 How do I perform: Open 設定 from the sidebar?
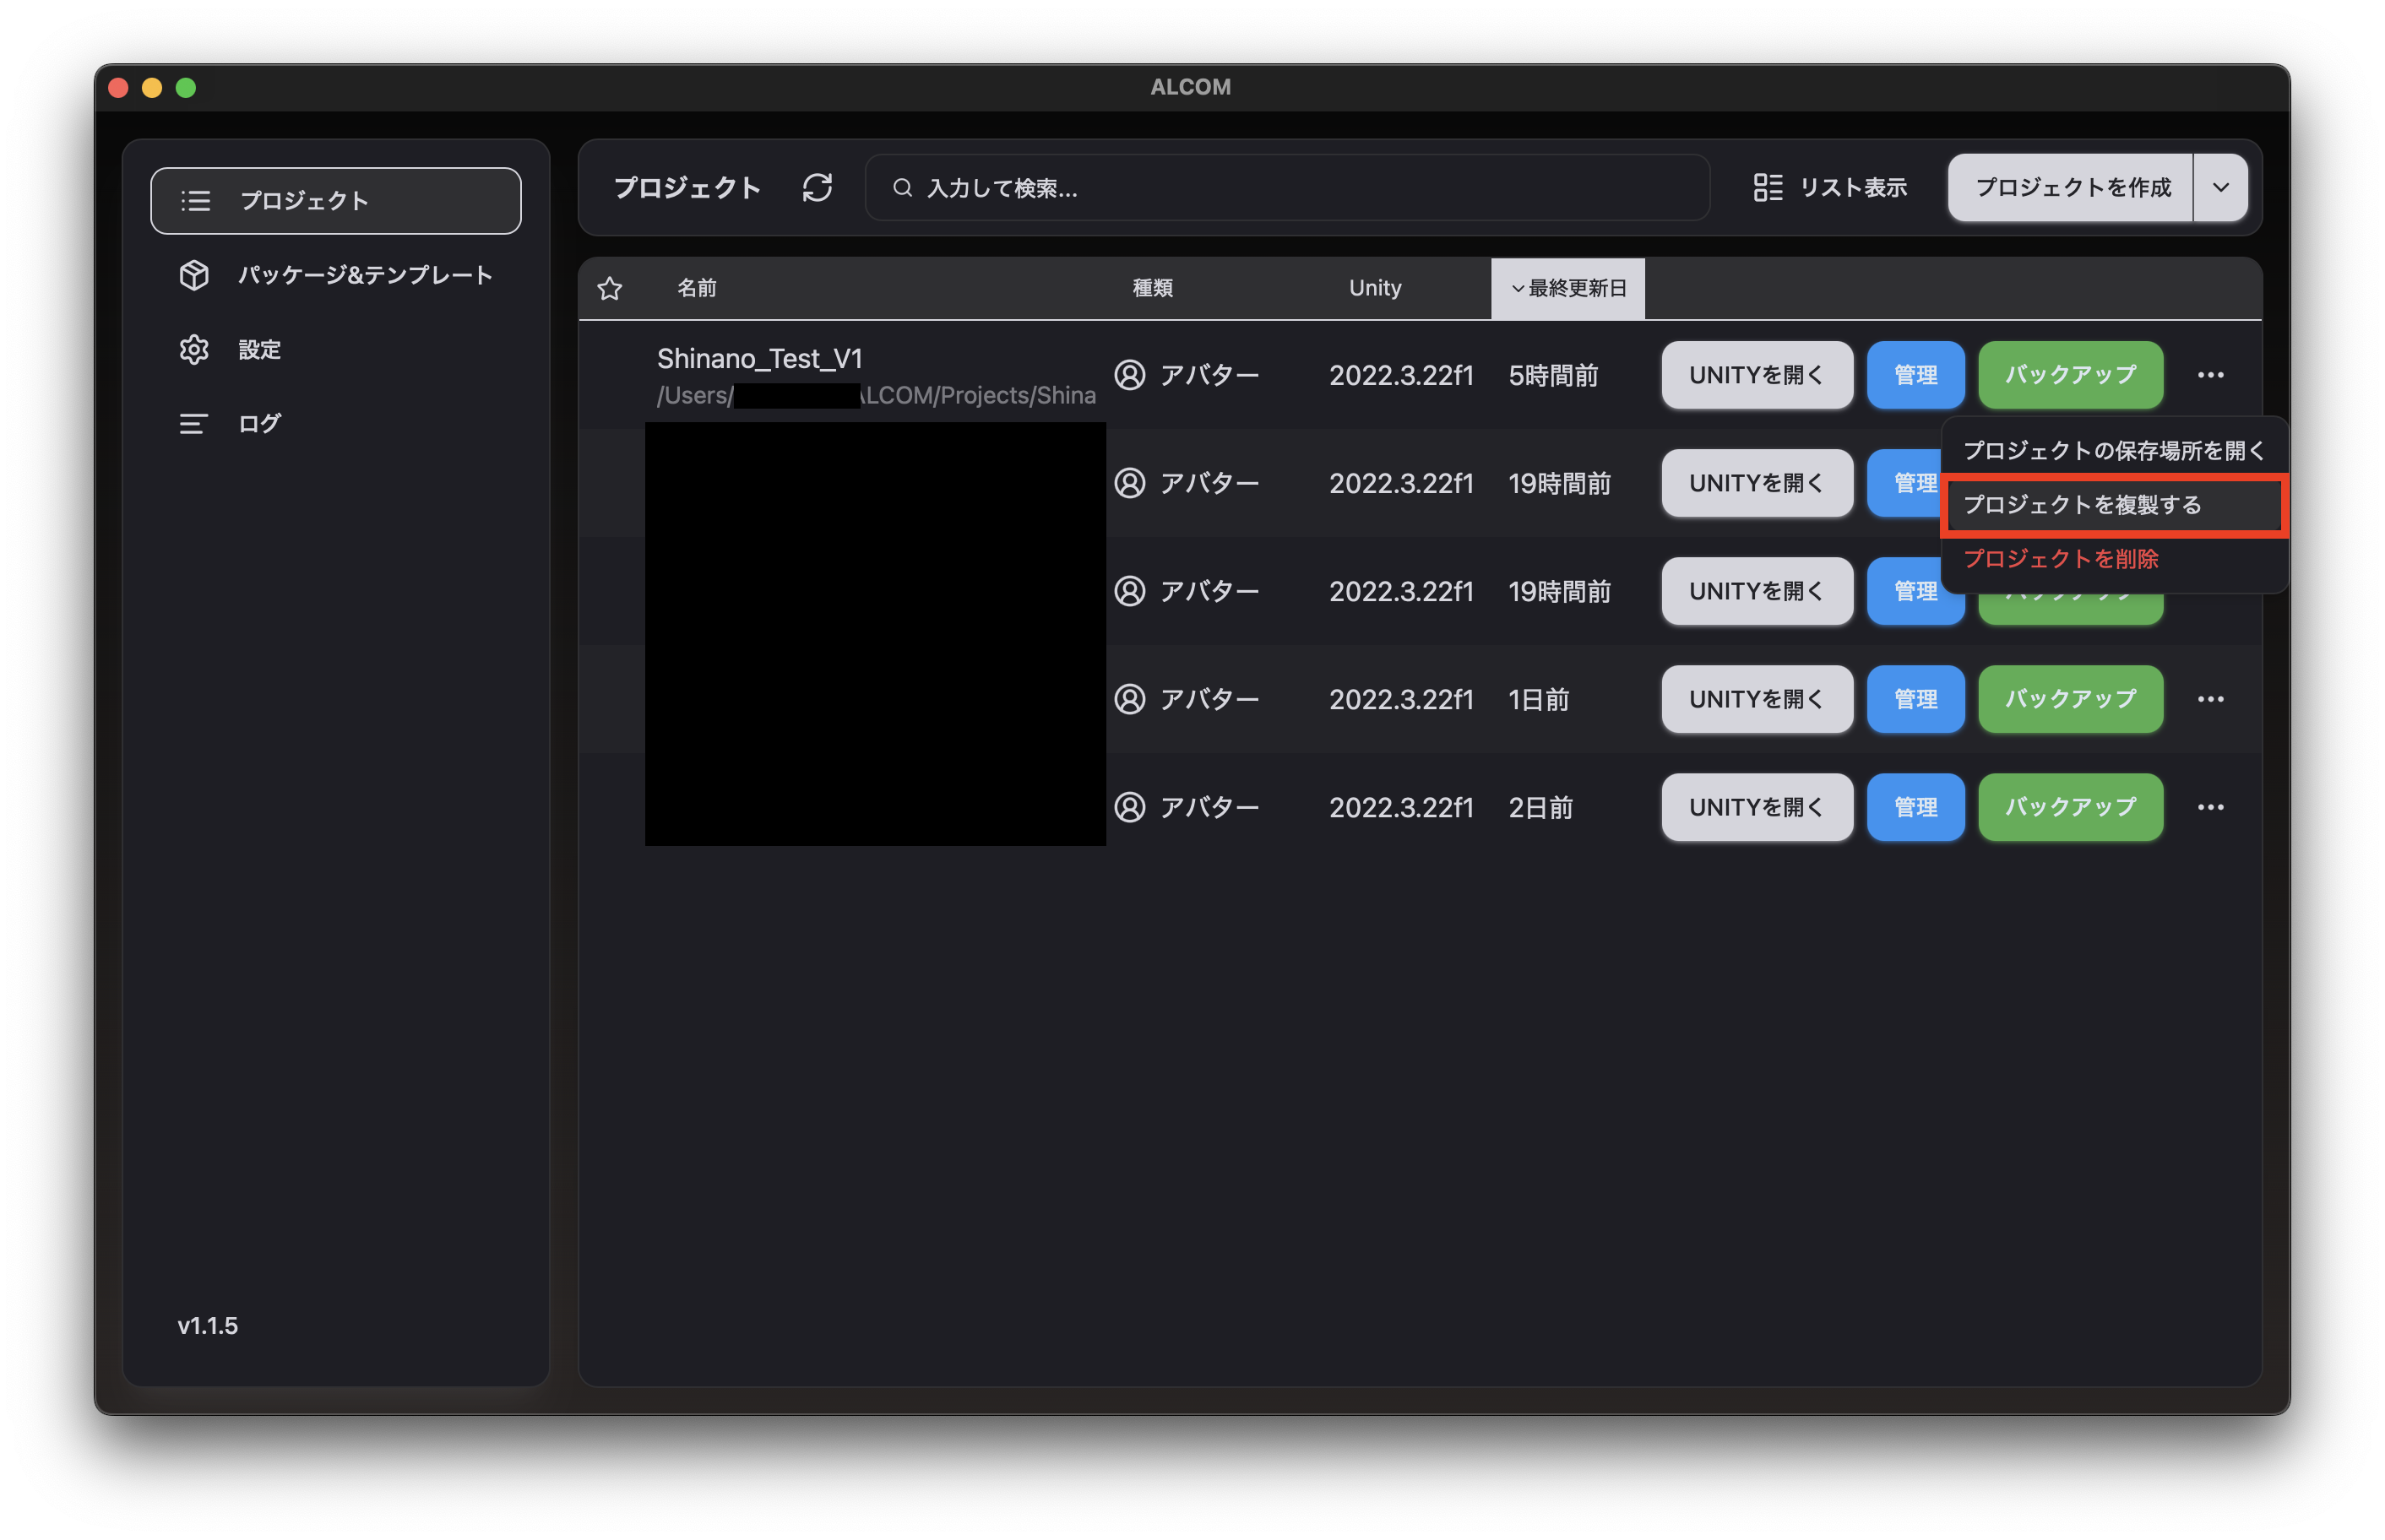point(259,349)
